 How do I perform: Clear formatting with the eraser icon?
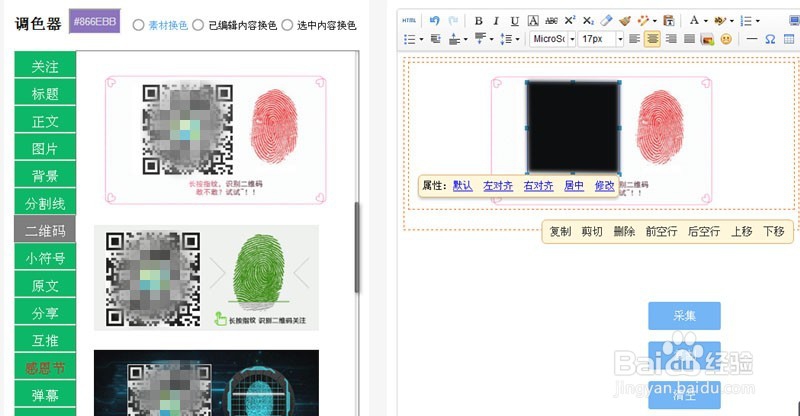coord(606,21)
